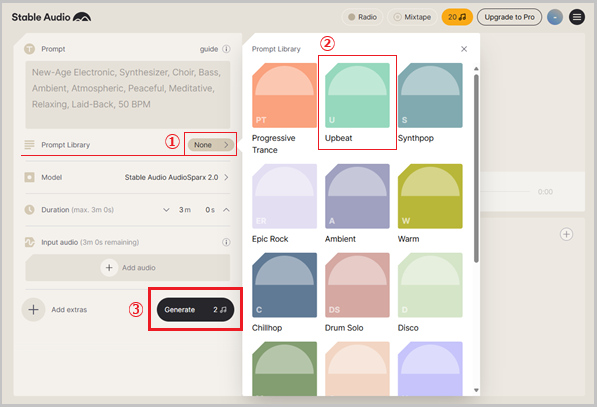Focus the prompt text area
Image resolution: width=597 pixels, height=407 pixels.
pos(128,94)
